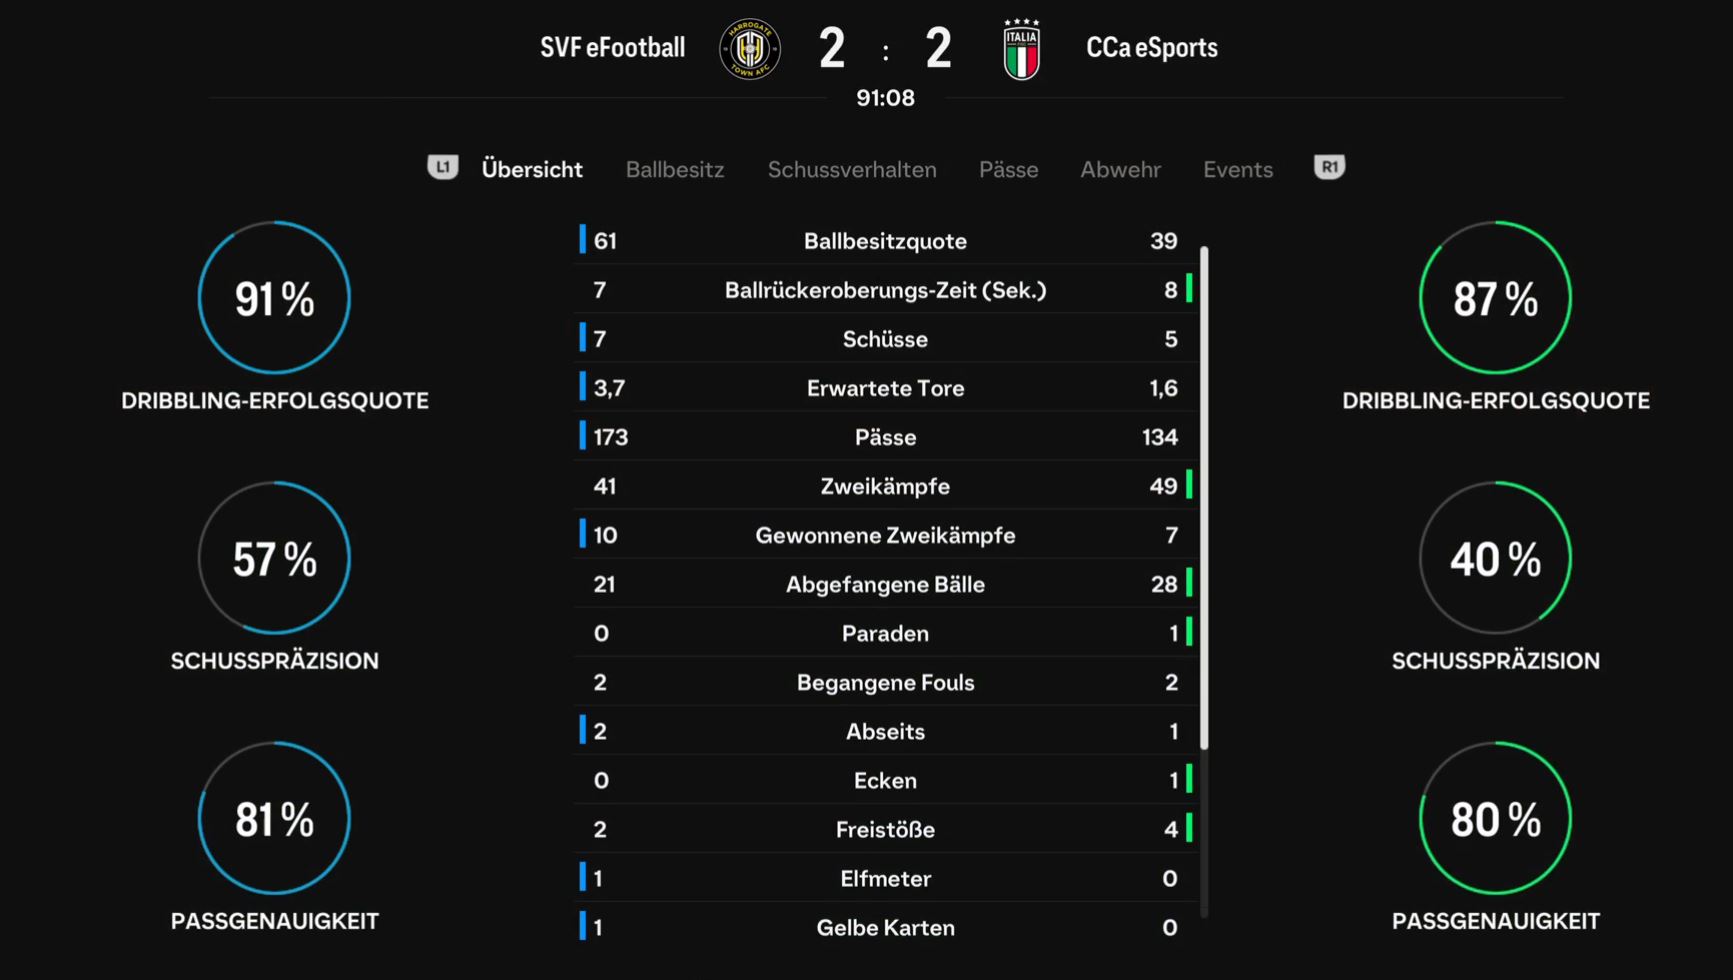Select the right 40% Schusspräzision circle

(x=1495, y=558)
